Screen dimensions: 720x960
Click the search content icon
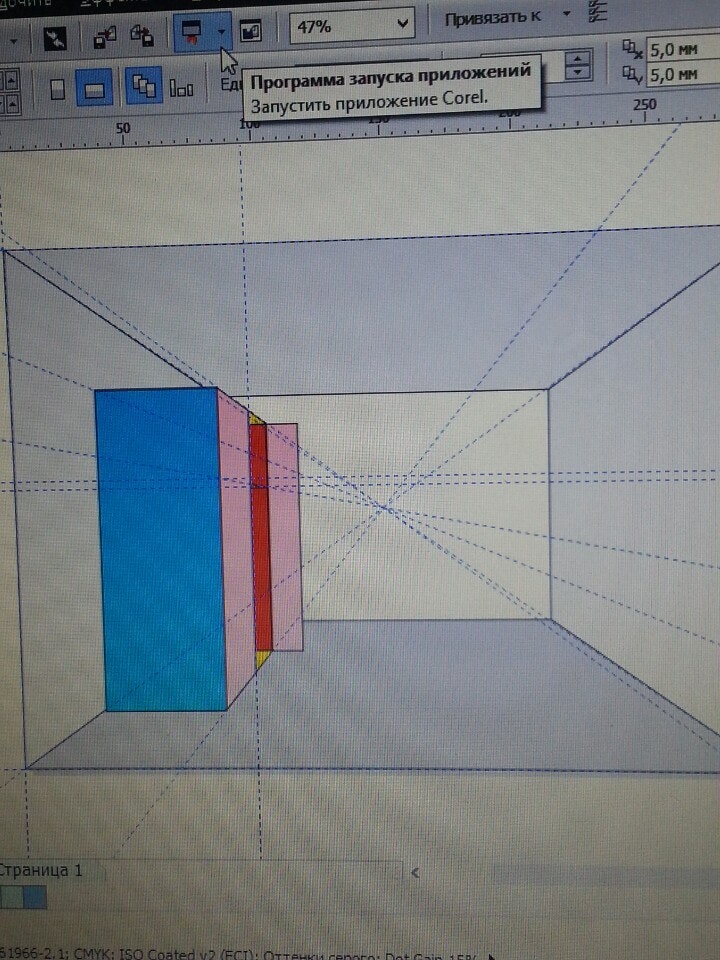point(55,40)
